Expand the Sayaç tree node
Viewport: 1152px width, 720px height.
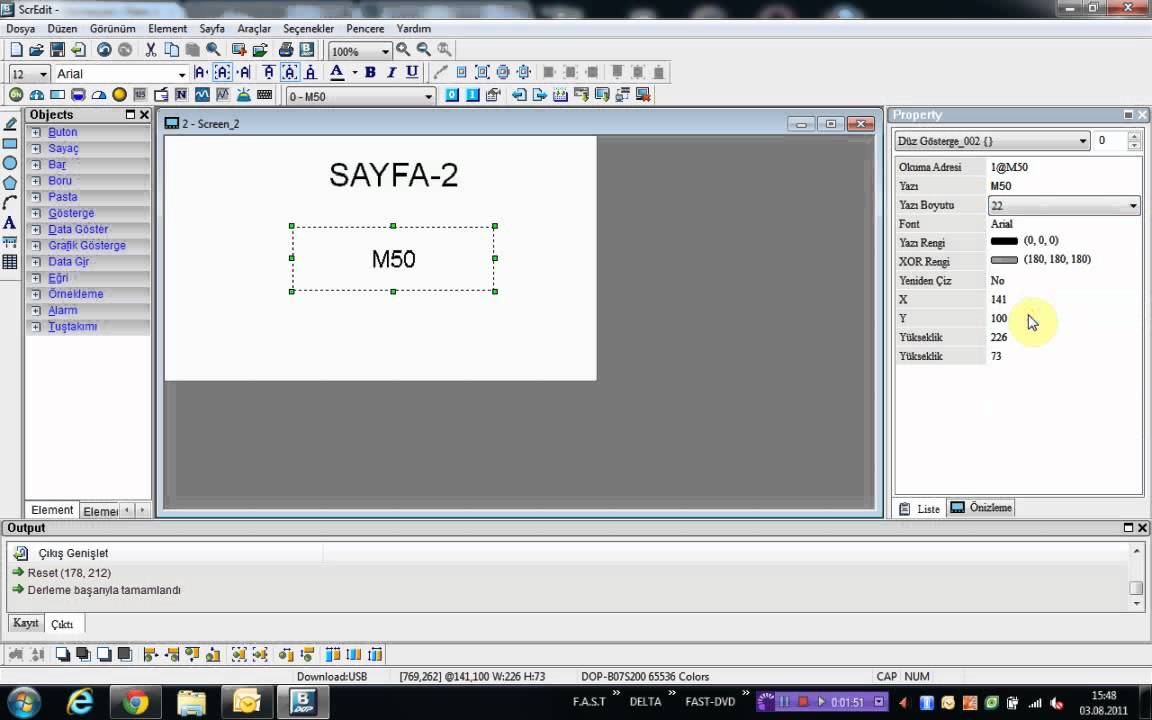[35, 148]
